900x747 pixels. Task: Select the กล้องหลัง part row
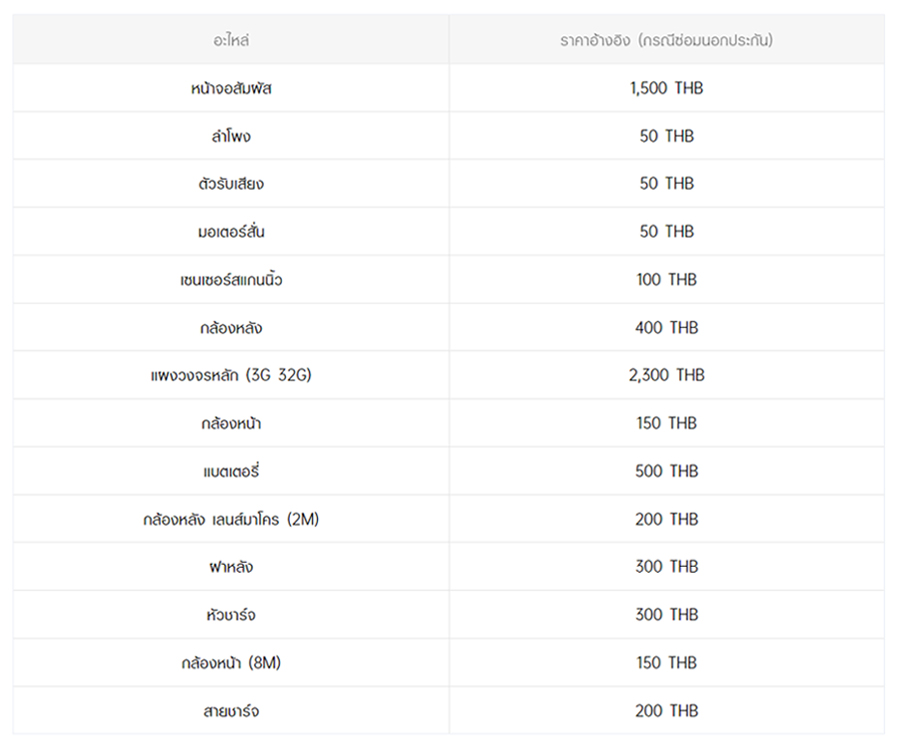click(x=231, y=328)
